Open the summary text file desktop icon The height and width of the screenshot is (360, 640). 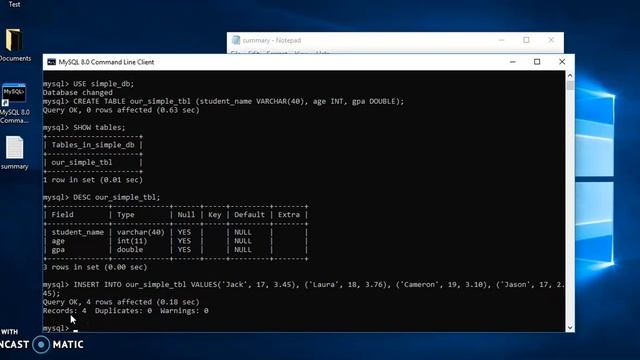pyautogui.click(x=14, y=152)
